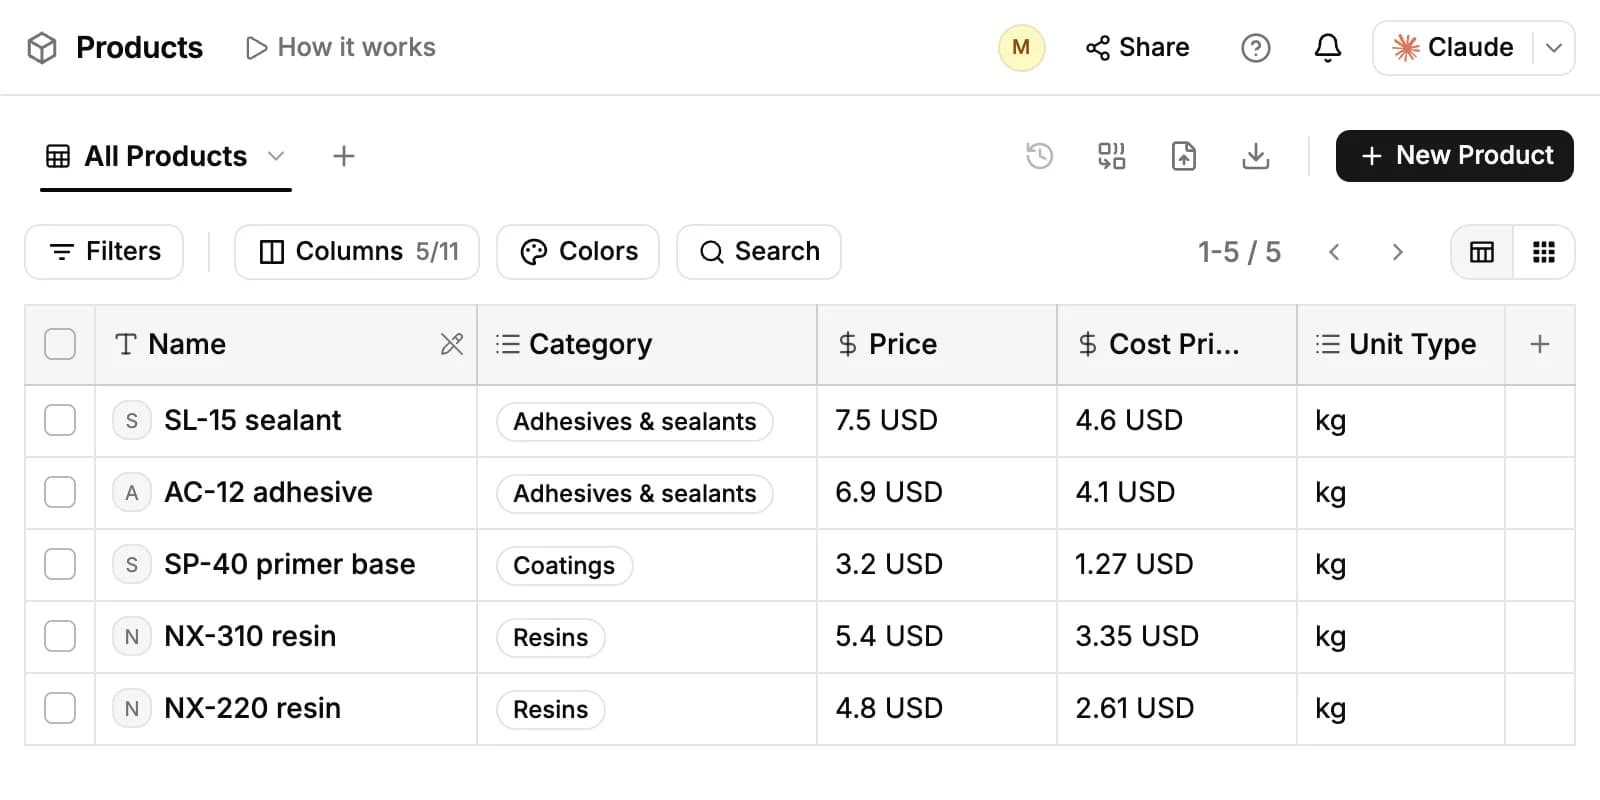Open the history clock icon
This screenshot has width=1600, height=800.
(1039, 156)
